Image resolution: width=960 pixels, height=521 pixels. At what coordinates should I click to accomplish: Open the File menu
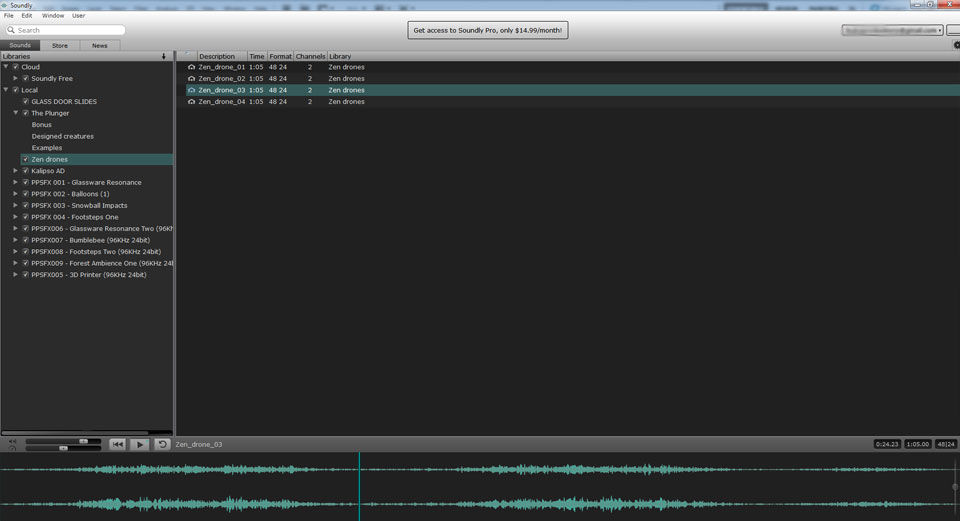[x=9, y=16]
